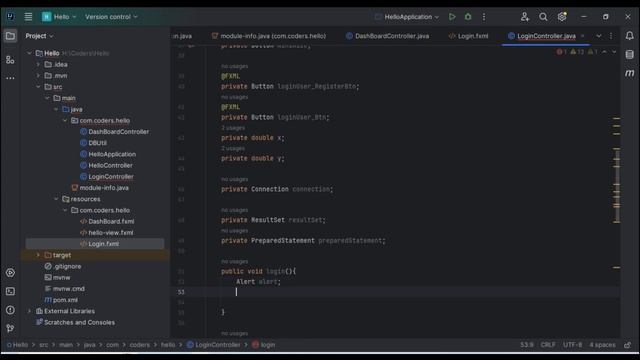Select HelloApplication class in tree
The image size is (640, 360).
click(108, 154)
